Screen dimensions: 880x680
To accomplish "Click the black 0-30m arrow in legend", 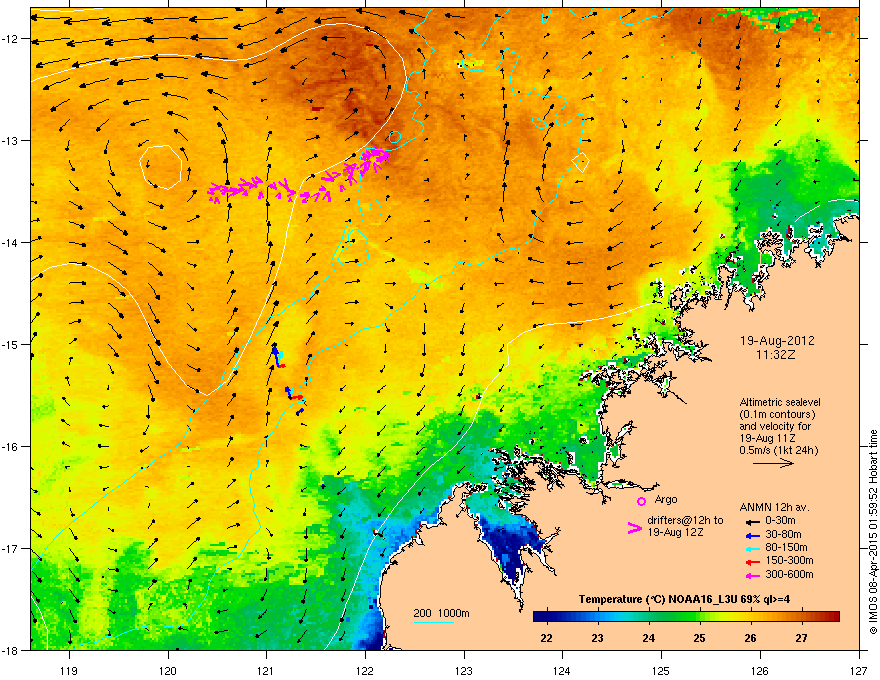I will coord(752,521).
